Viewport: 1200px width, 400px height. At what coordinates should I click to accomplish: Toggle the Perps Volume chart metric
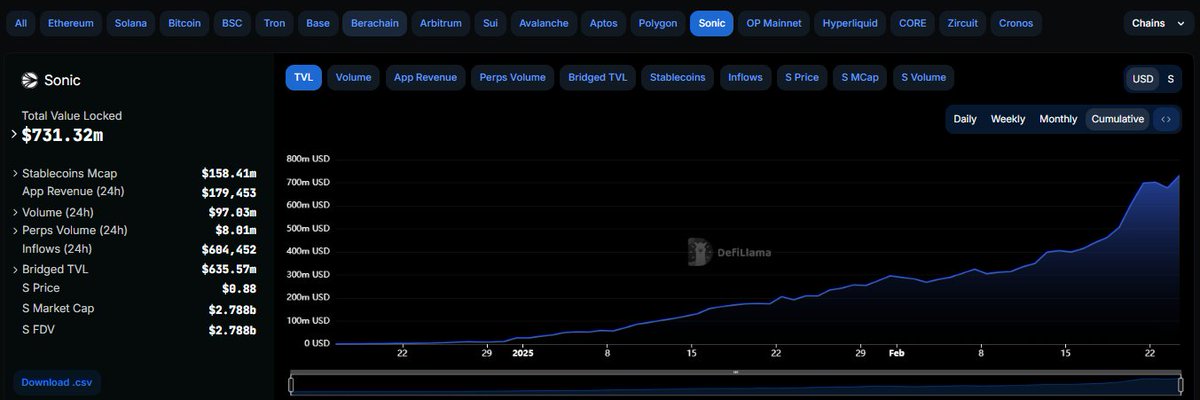pyautogui.click(x=512, y=77)
